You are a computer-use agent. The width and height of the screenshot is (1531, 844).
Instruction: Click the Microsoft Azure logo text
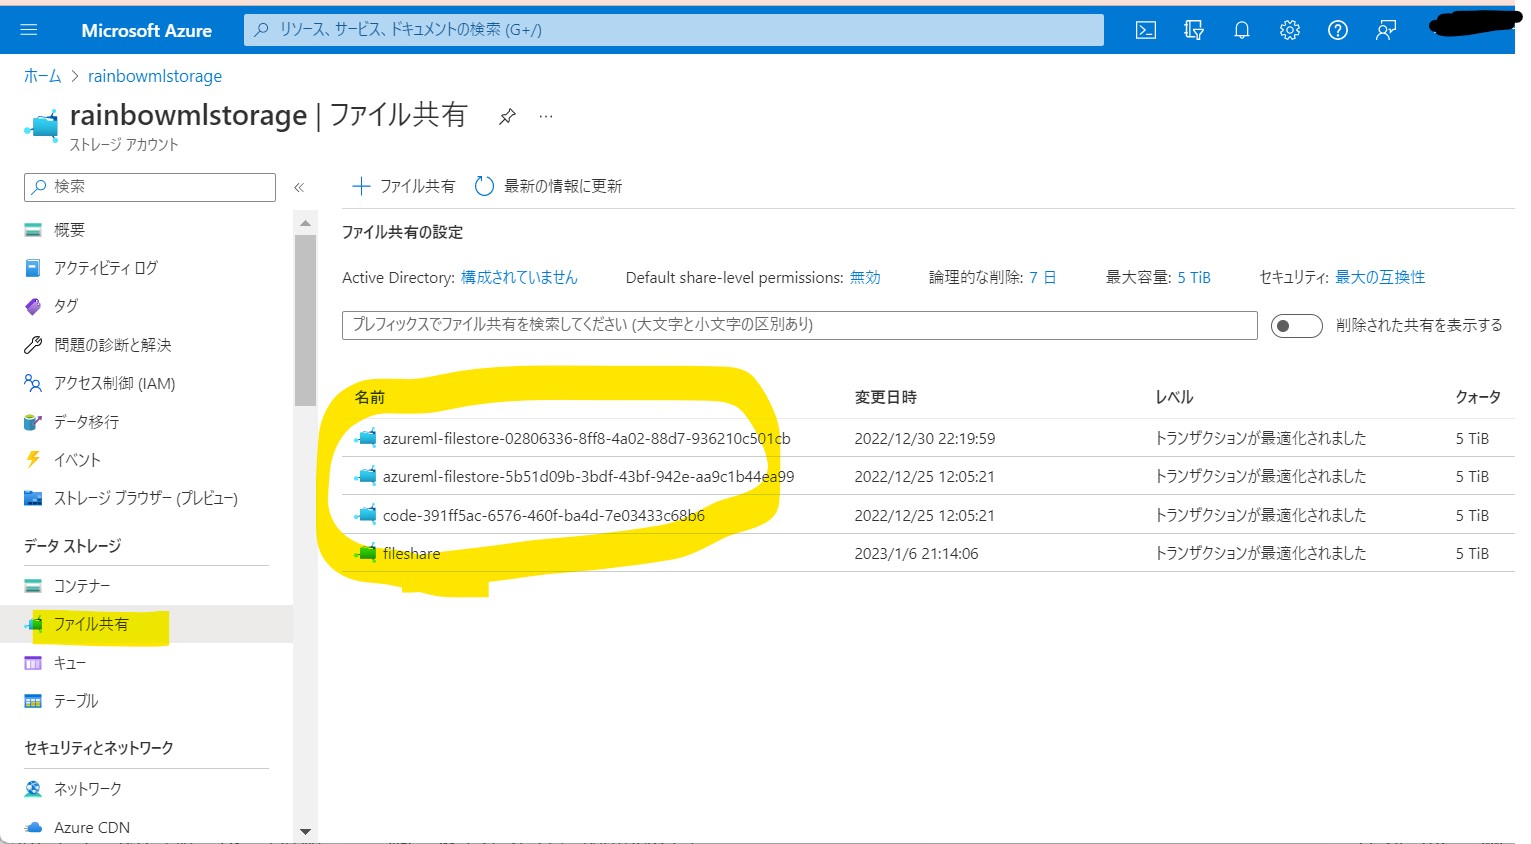pyautogui.click(x=147, y=30)
